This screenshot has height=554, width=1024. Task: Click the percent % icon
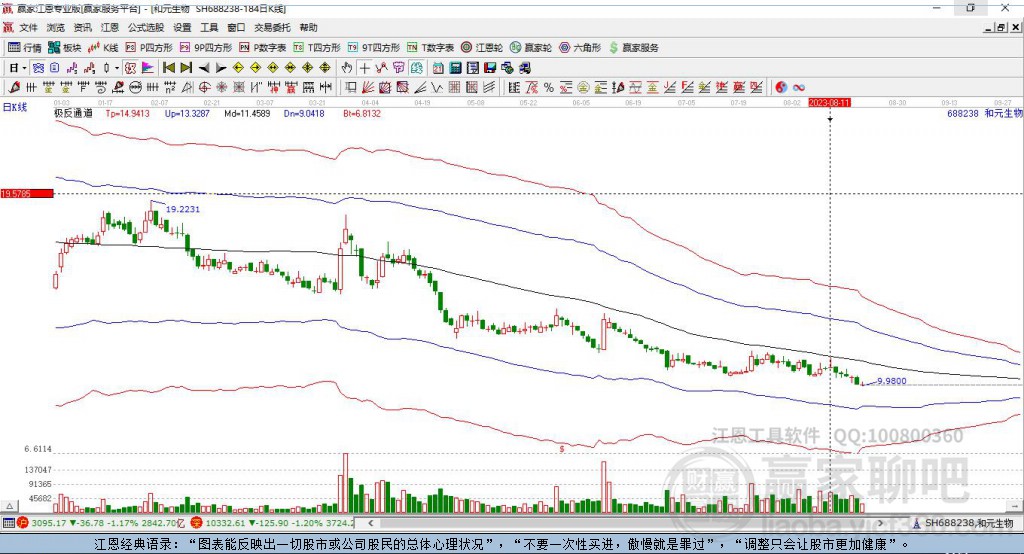tap(549, 87)
